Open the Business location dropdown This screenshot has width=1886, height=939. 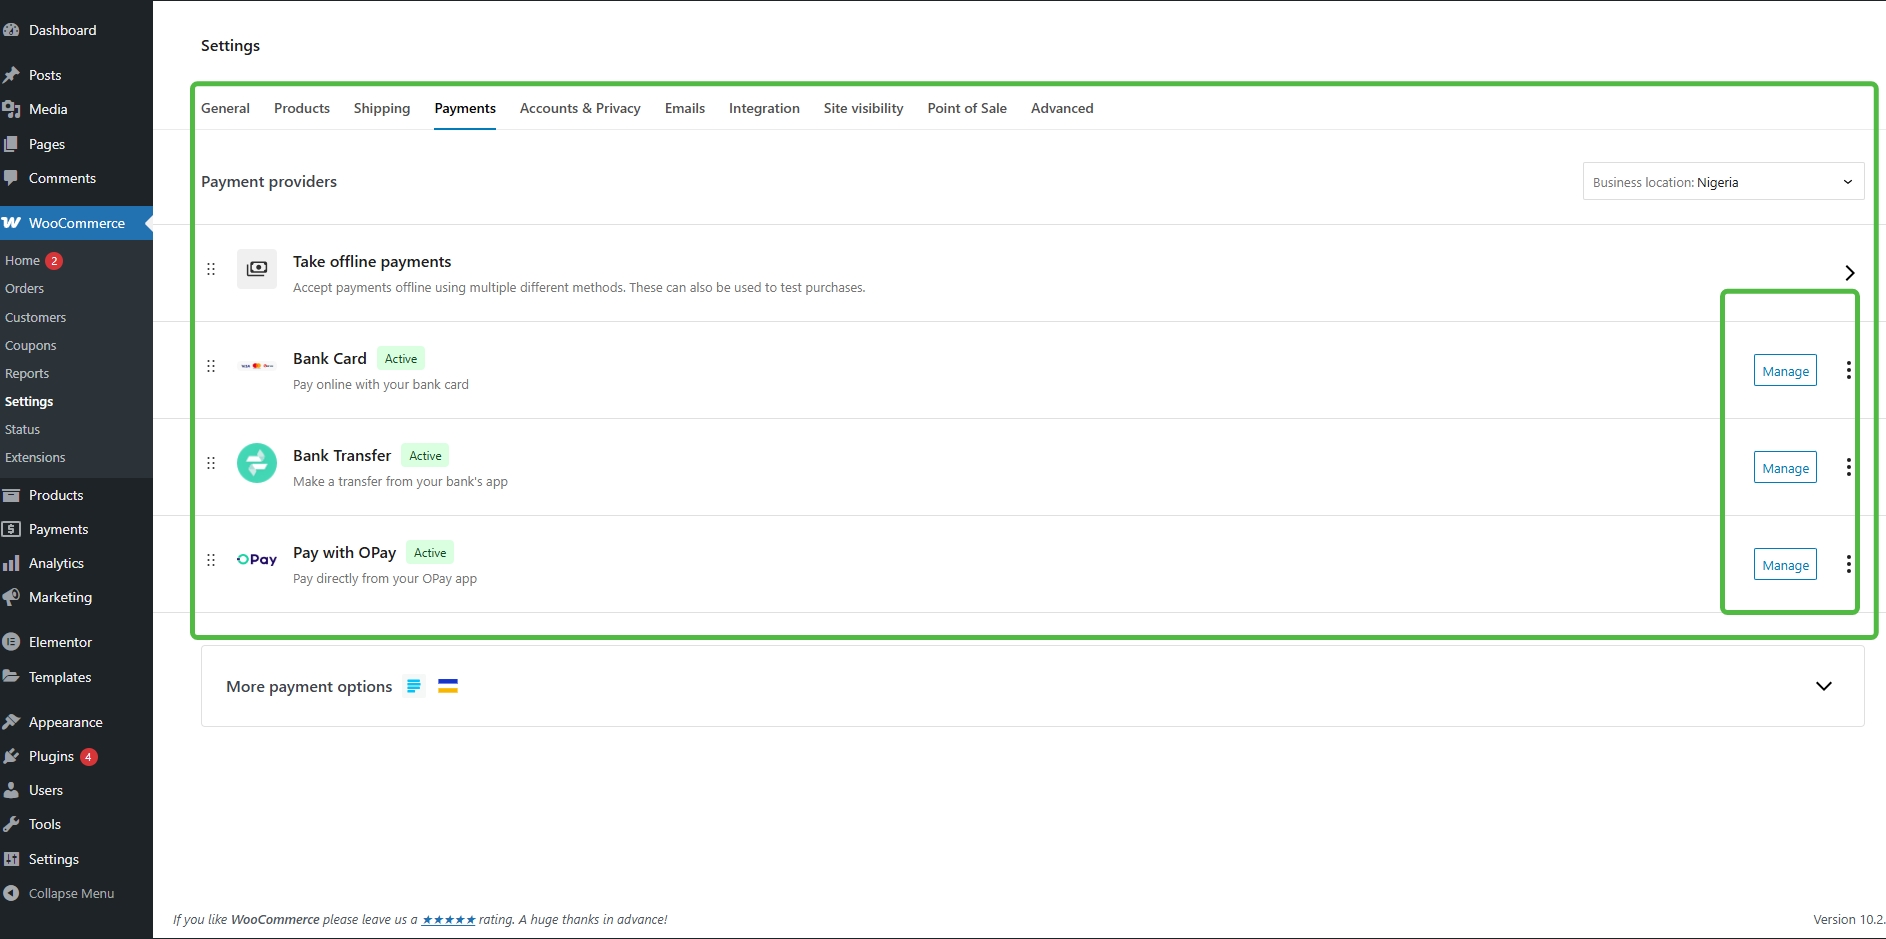[1722, 181]
